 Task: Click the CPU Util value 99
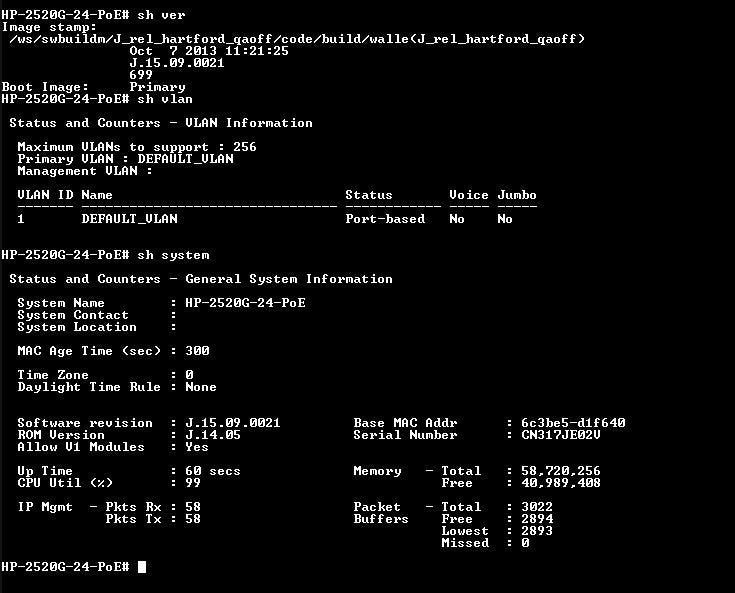coord(193,483)
